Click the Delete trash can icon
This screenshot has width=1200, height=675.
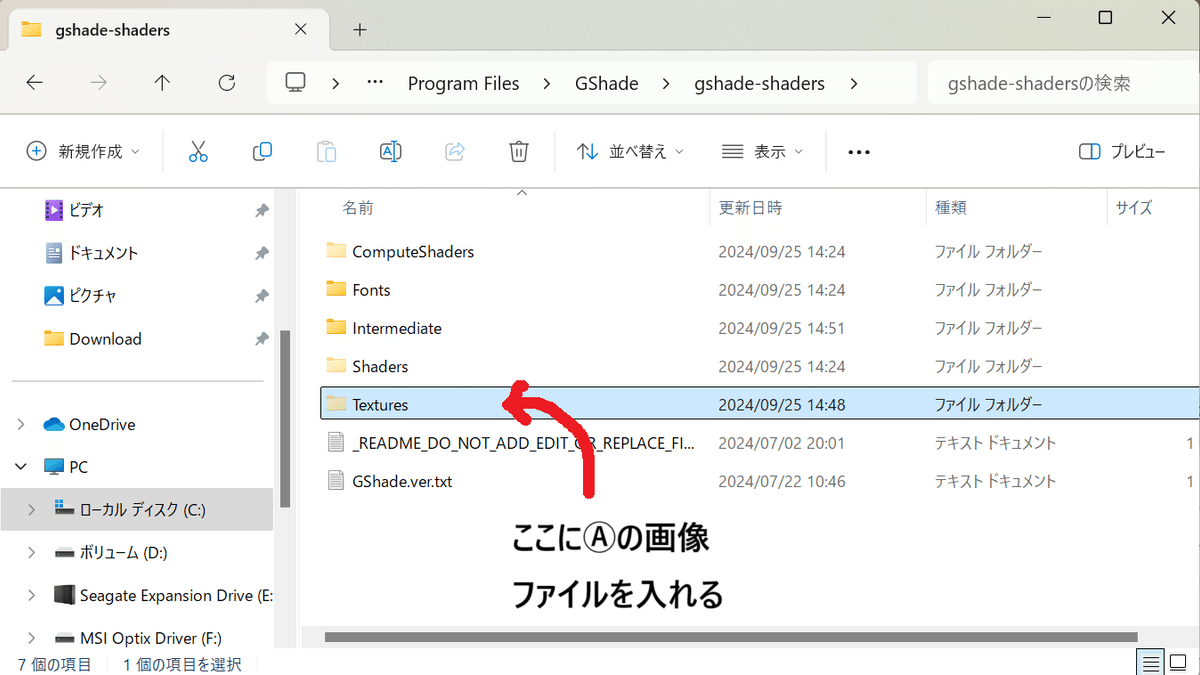pyautogui.click(x=519, y=151)
